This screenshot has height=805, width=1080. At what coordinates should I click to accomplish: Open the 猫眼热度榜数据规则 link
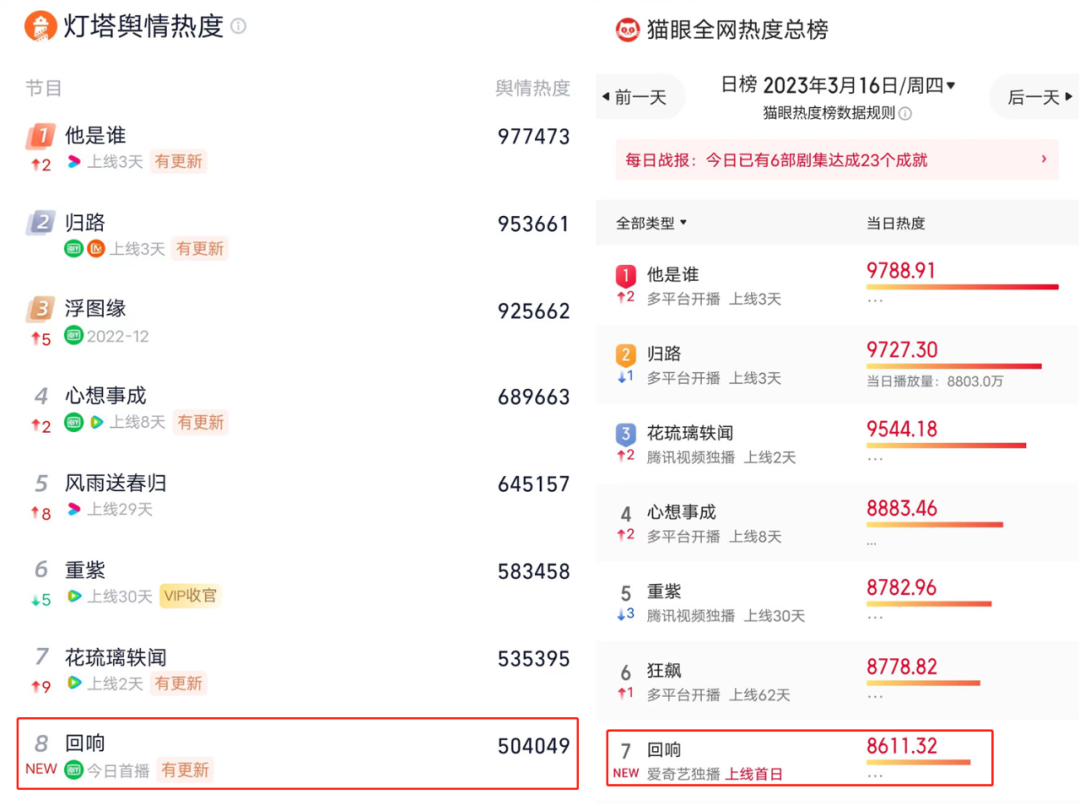[829, 114]
